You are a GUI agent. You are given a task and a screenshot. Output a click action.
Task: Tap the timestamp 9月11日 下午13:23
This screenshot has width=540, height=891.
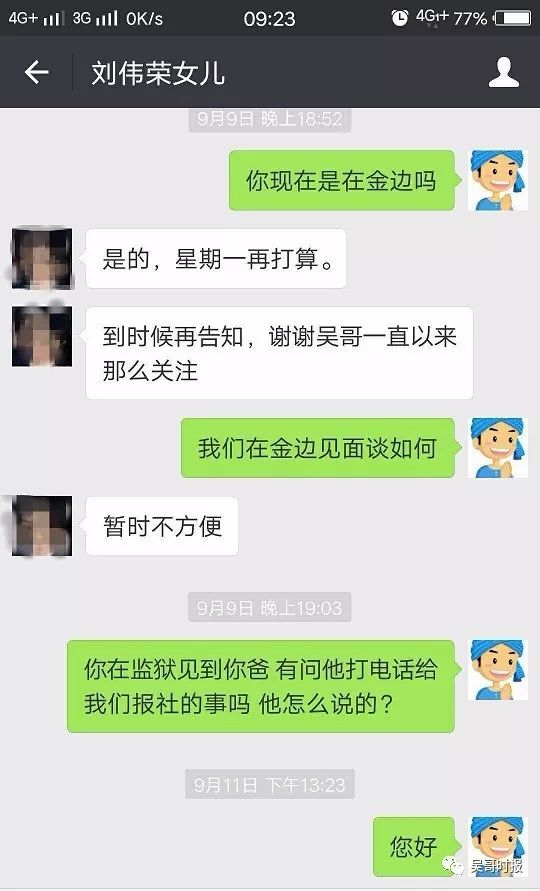(x=269, y=785)
